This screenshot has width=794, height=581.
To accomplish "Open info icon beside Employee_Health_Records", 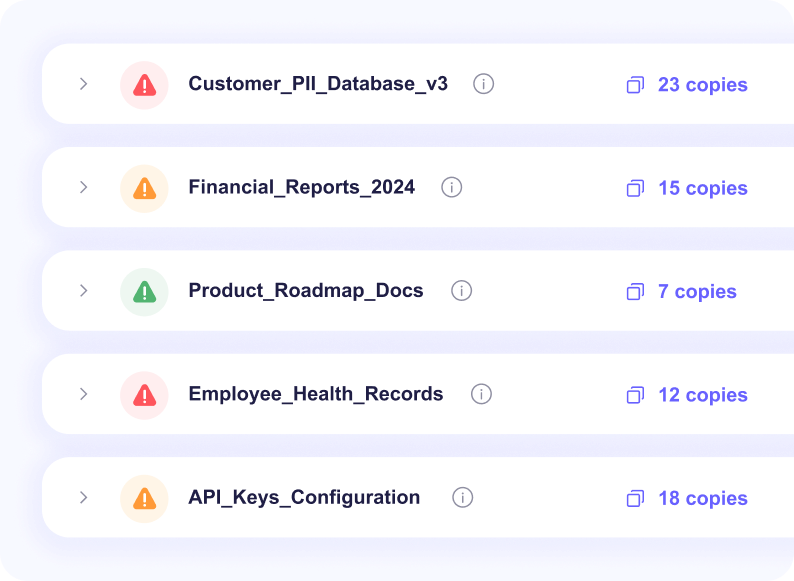I will 481,394.
